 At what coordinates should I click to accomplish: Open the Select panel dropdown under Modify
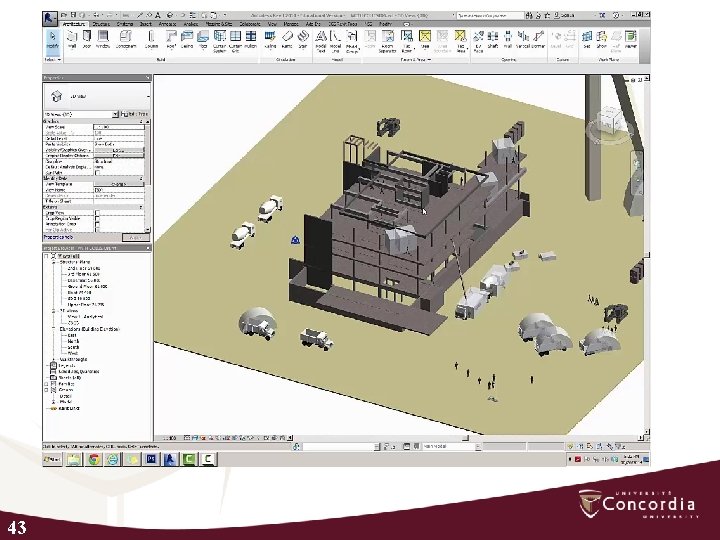(52, 60)
